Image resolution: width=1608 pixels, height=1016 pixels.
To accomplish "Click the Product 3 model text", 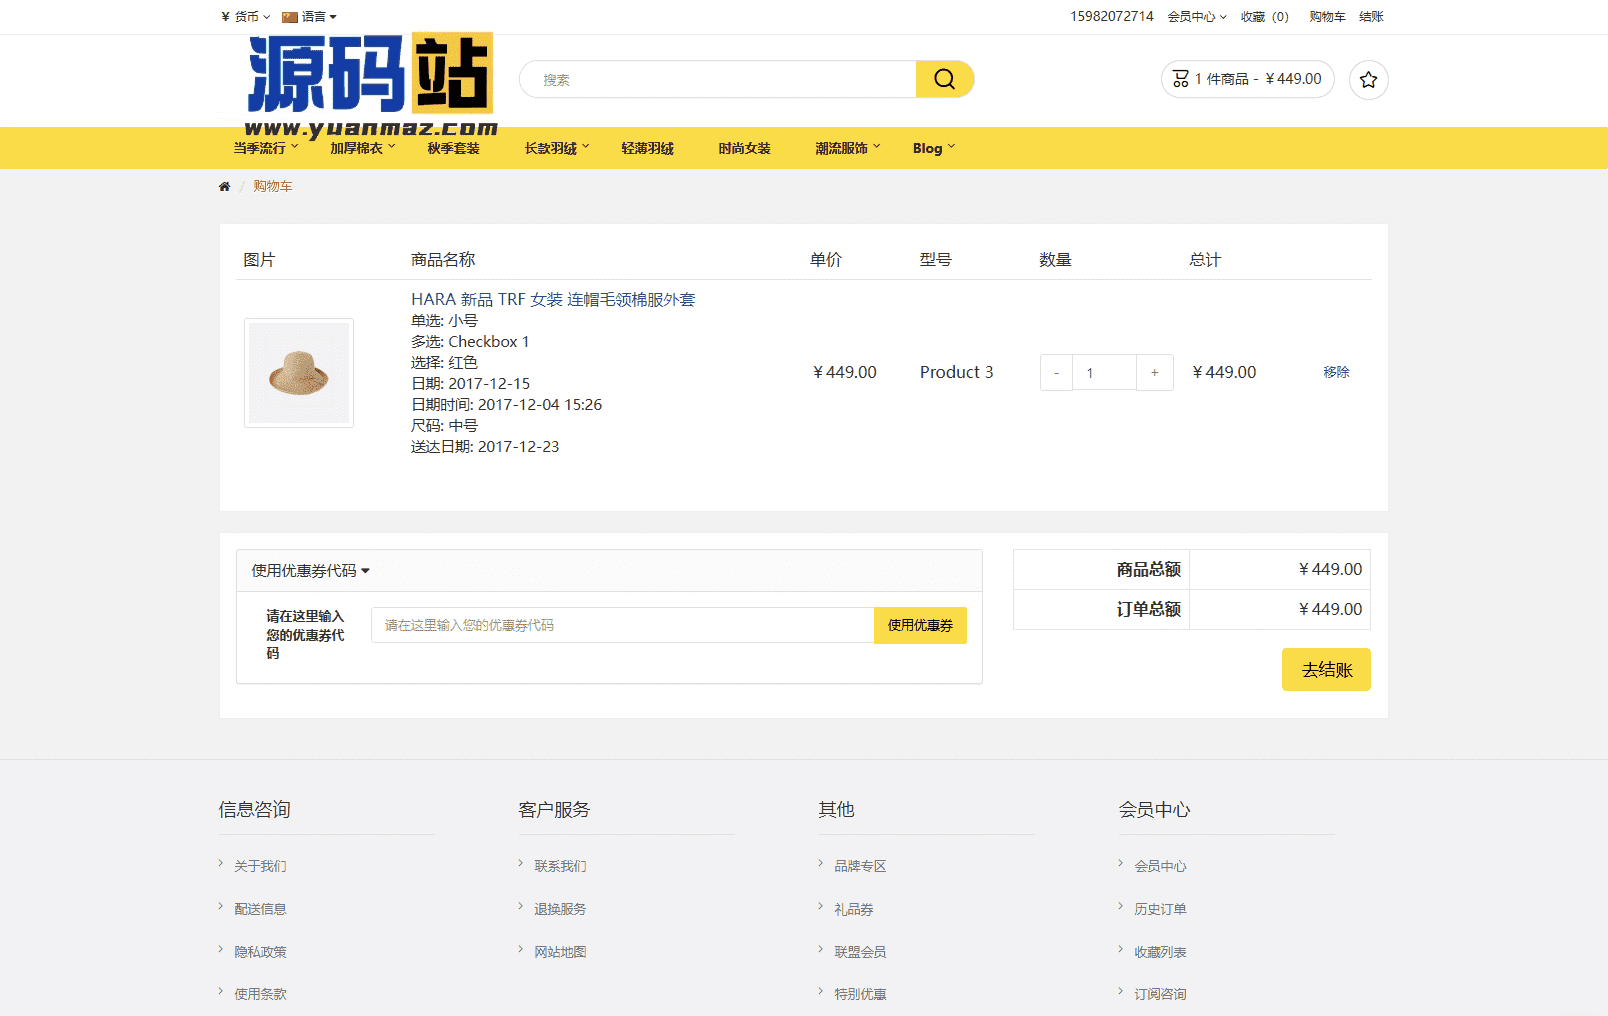I will 956,372.
